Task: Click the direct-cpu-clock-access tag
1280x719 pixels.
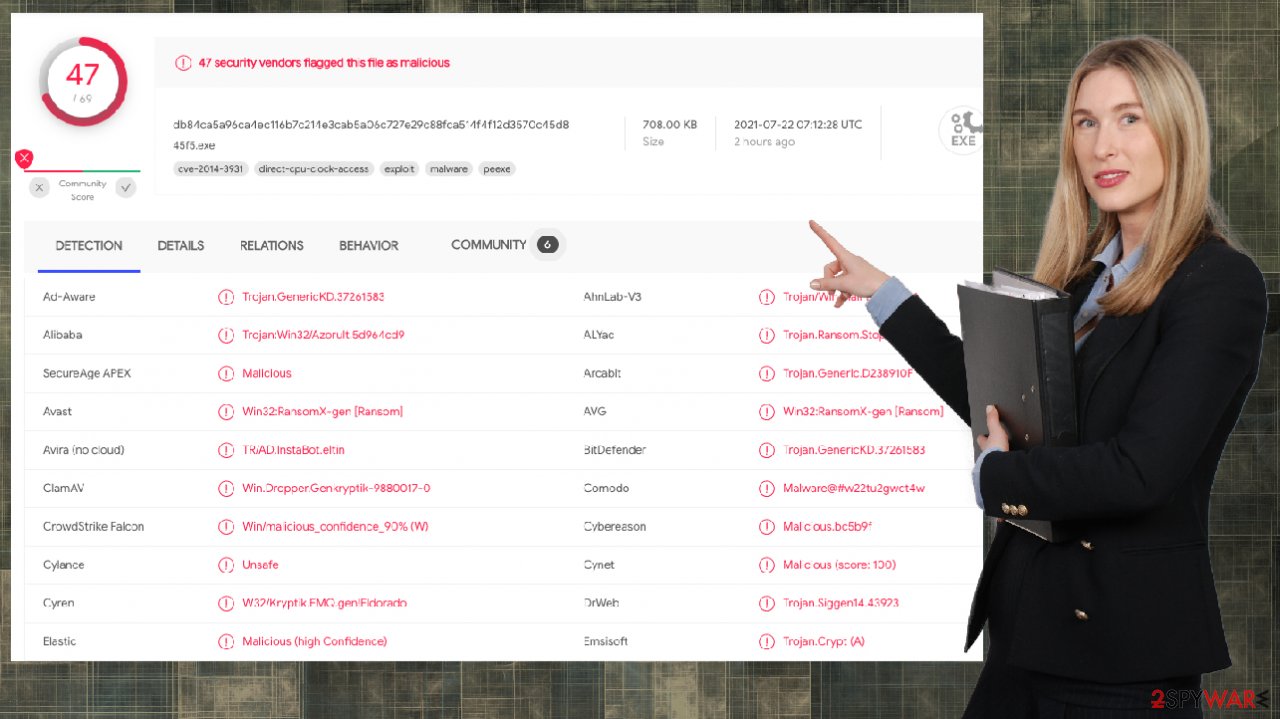Action: [314, 169]
